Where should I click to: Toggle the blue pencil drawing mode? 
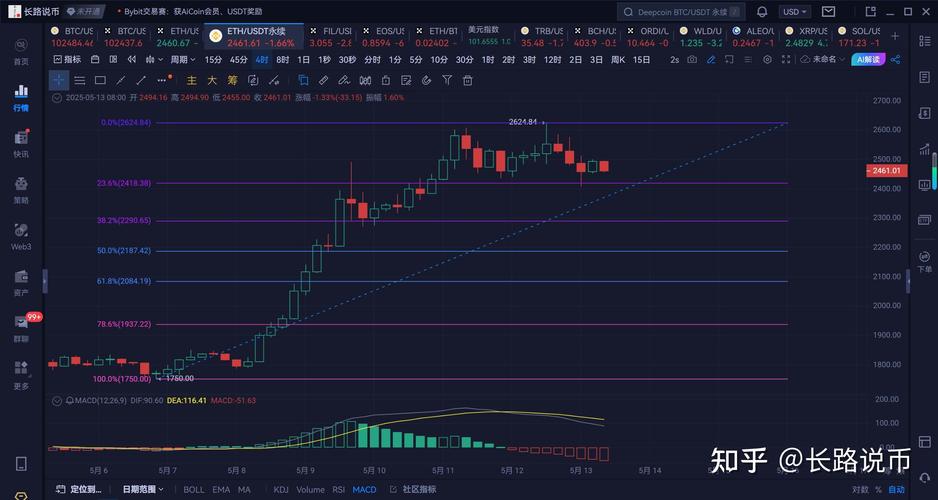coord(711,59)
